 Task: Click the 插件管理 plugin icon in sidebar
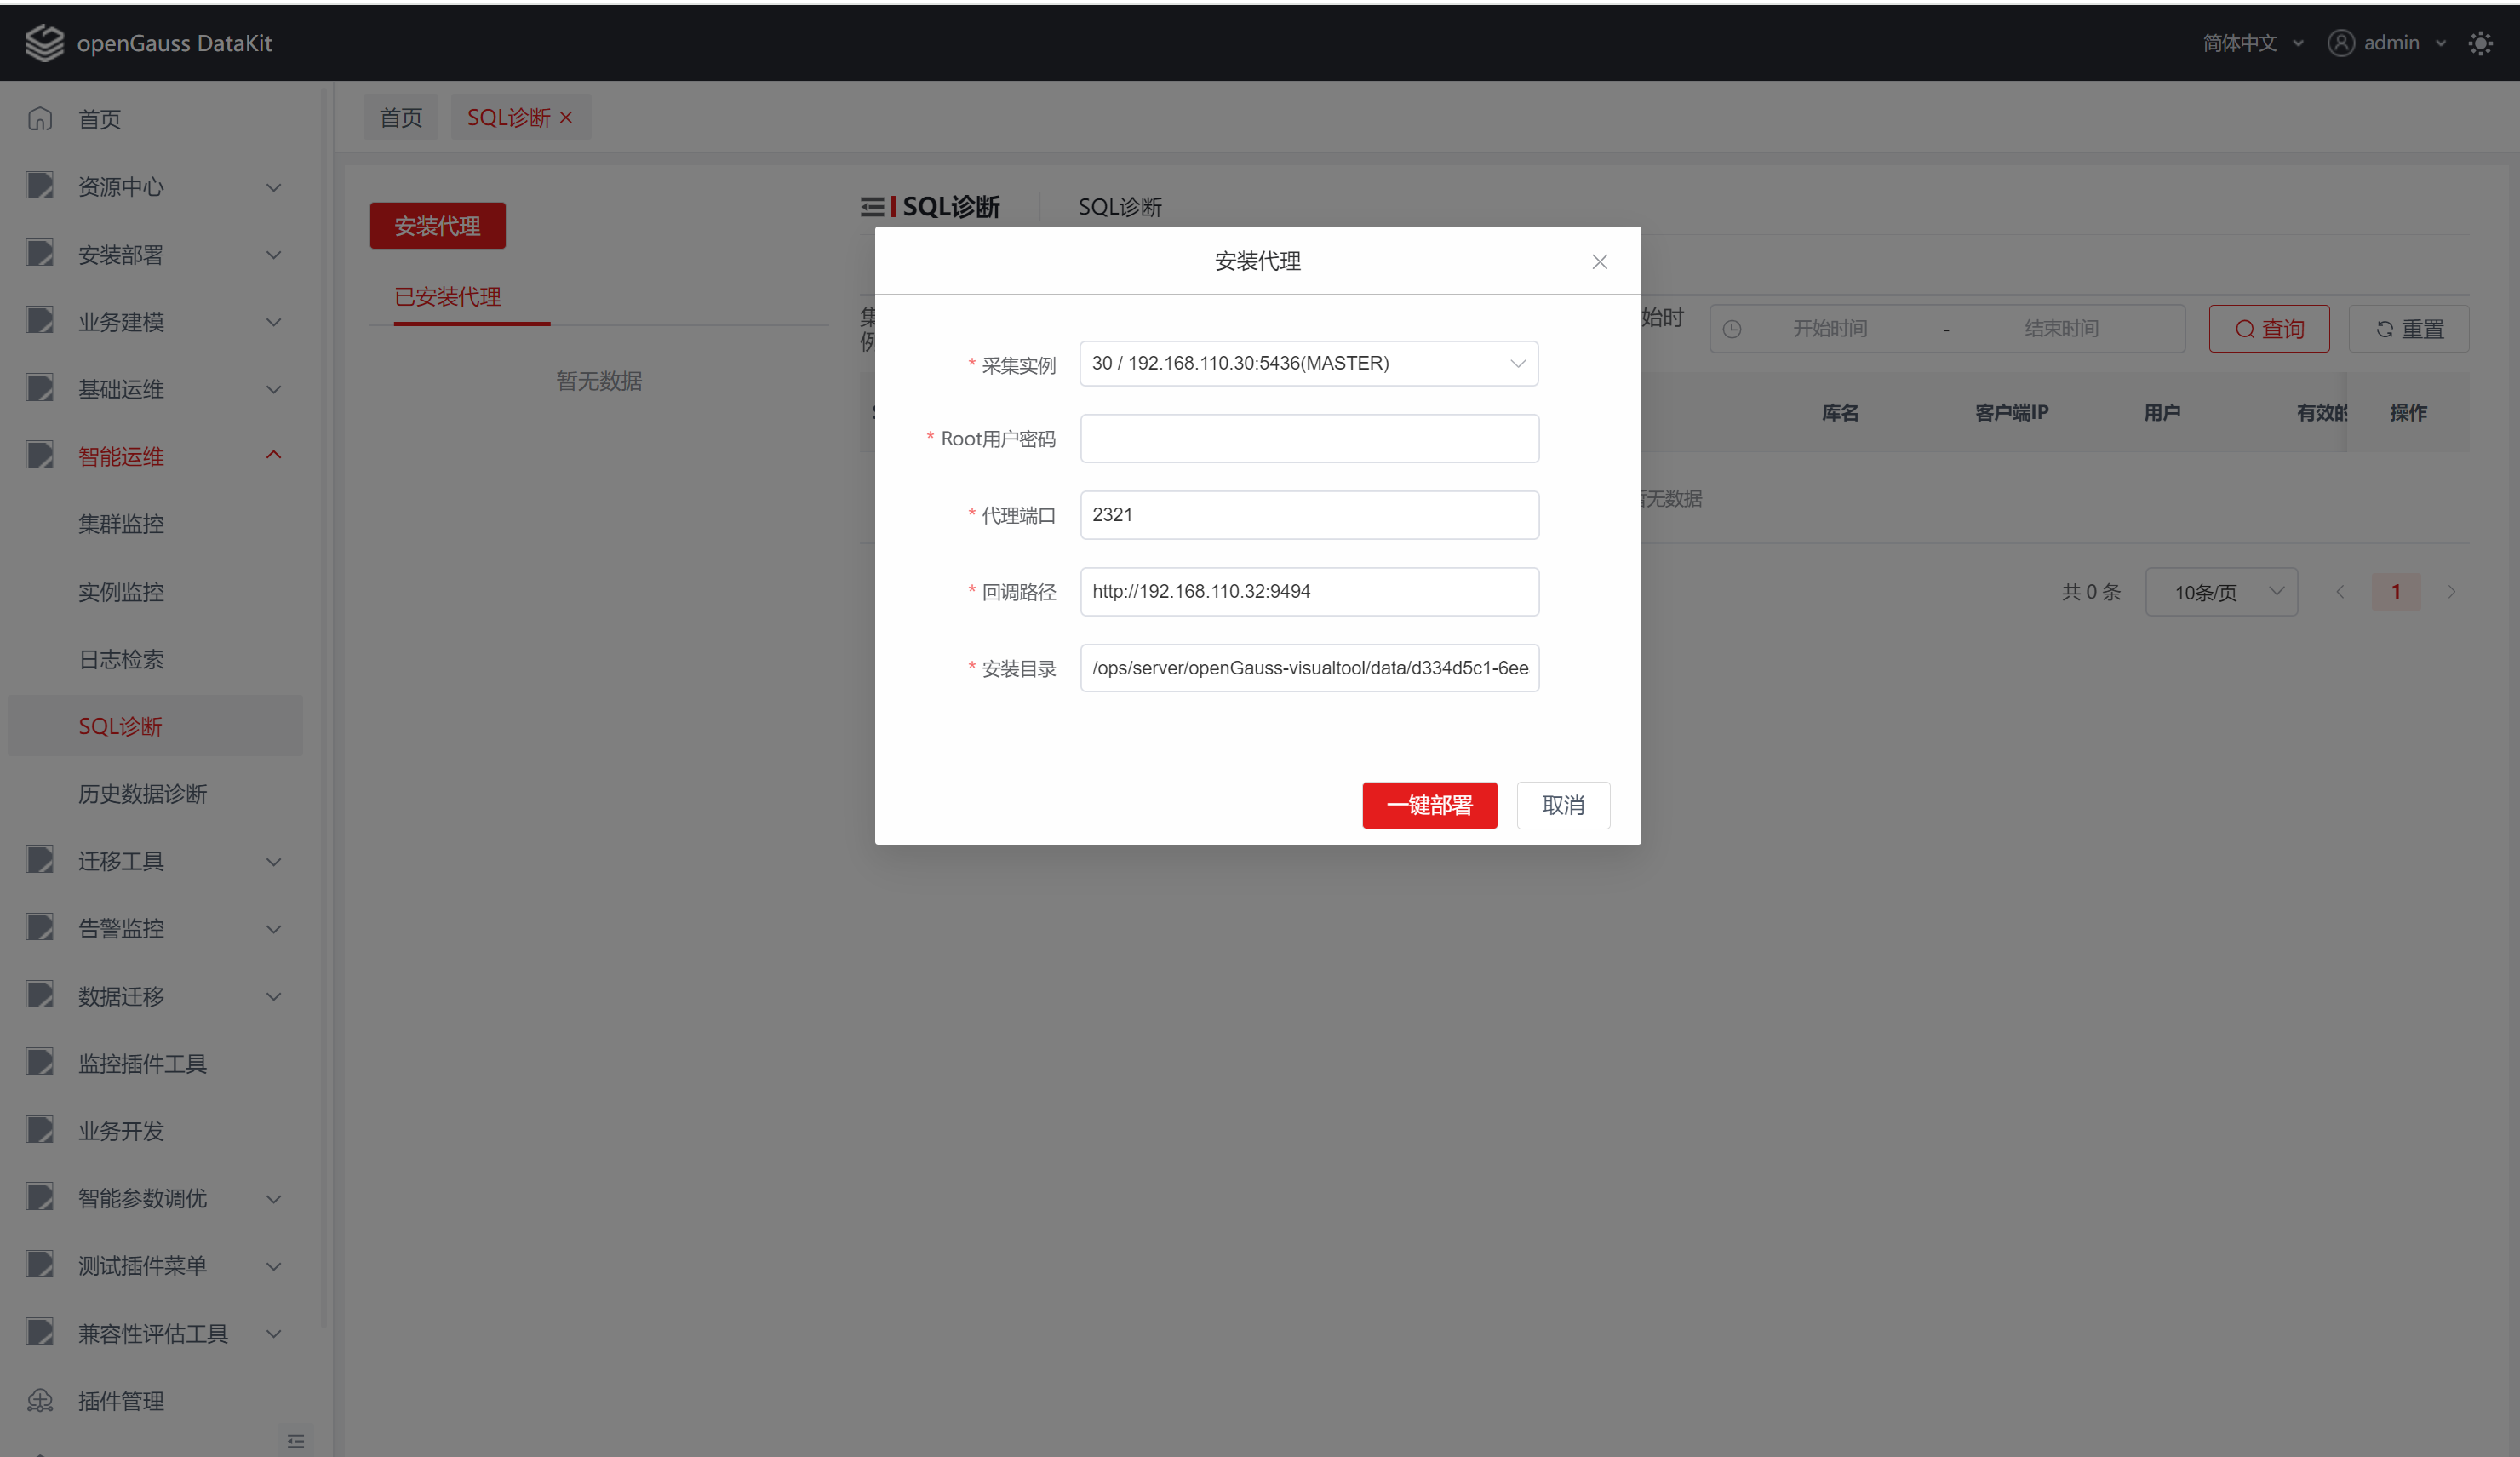click(40, 1400)
